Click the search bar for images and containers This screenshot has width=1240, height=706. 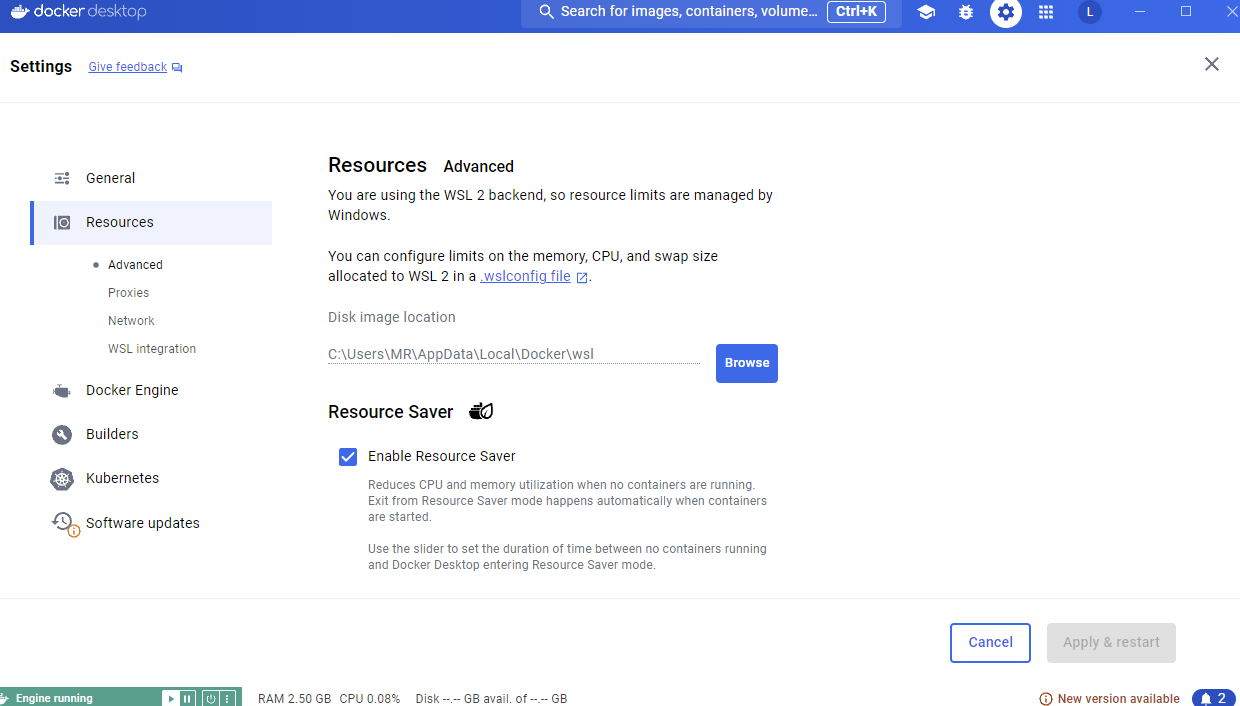(x=711, y=12)
